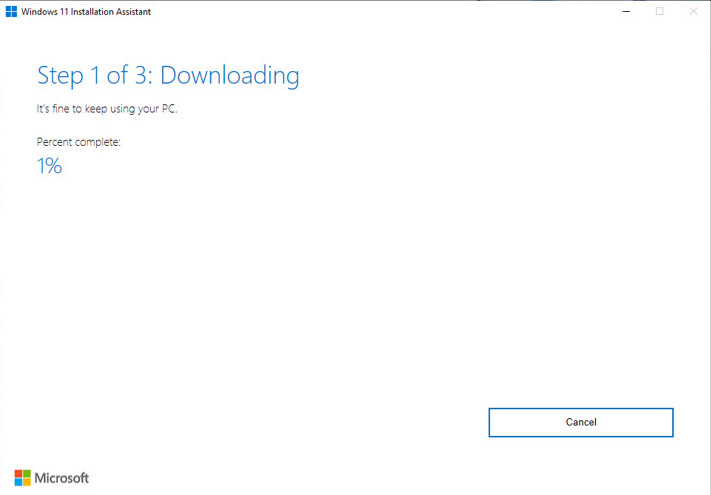Click the blue square of Microsoft logo
The image size is (711, 495).
click(18, 481)
